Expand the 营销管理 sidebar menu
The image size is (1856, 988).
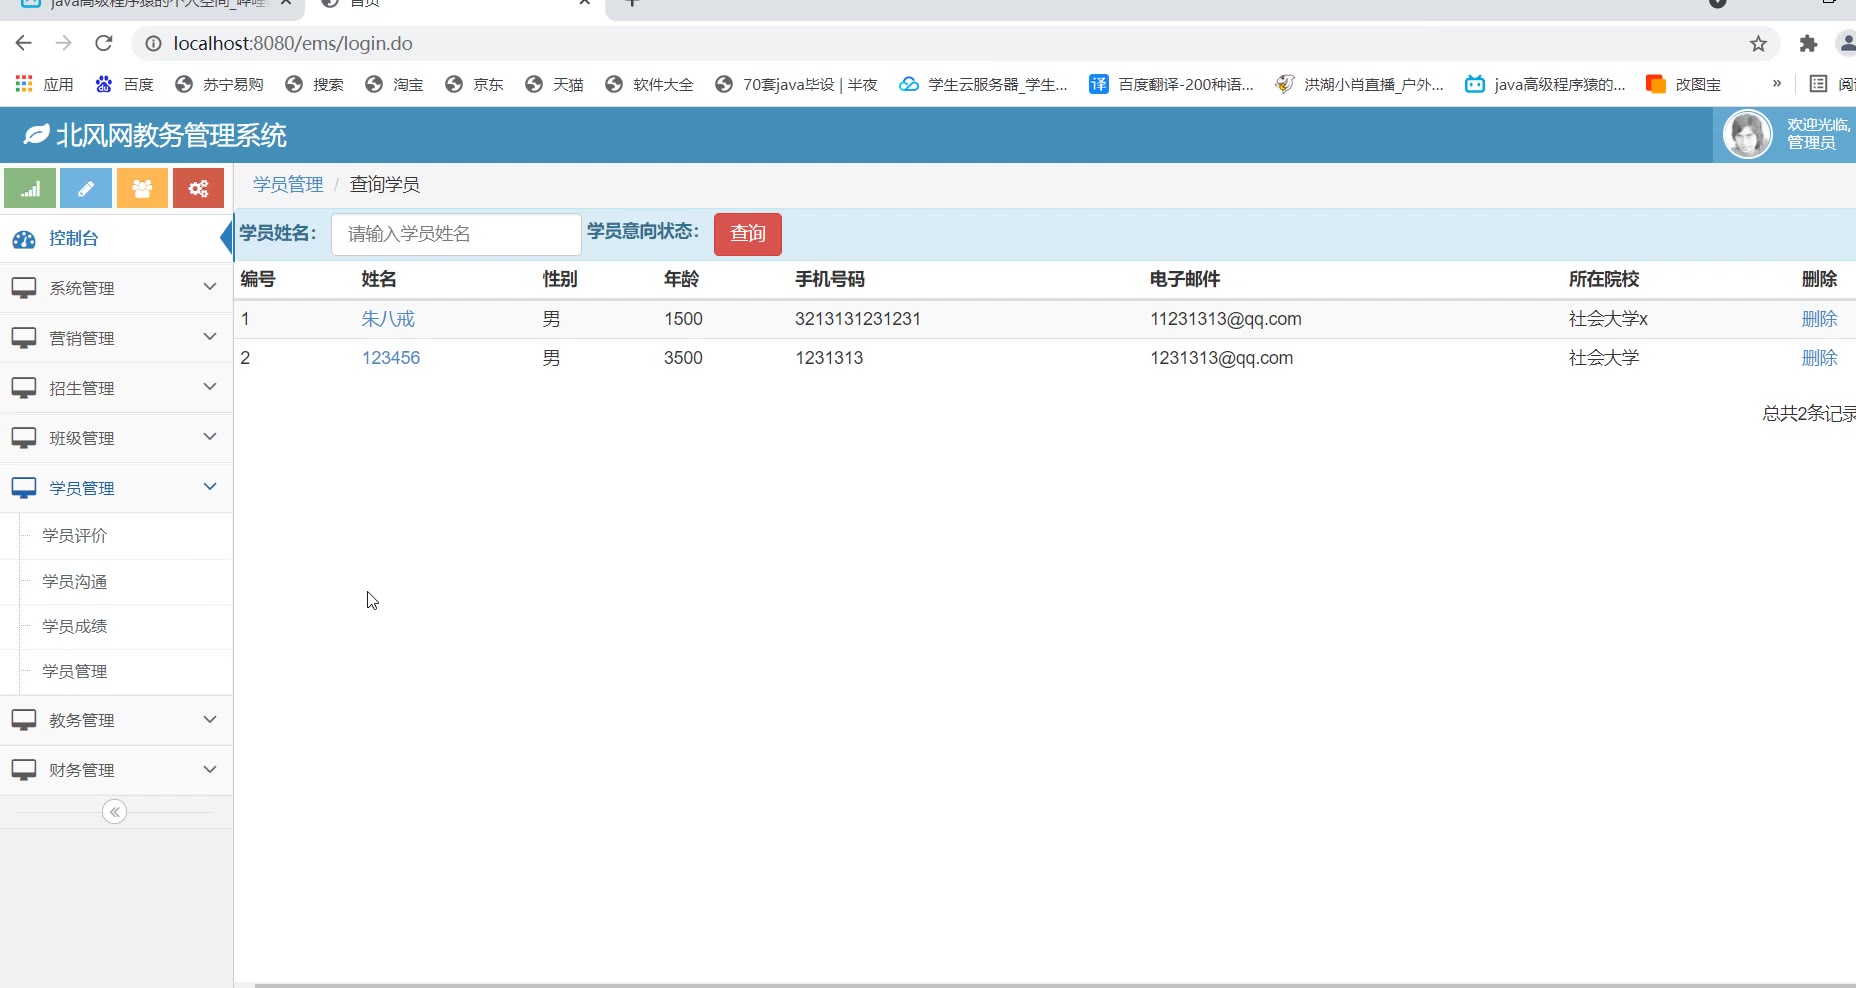tap(116, 338)
